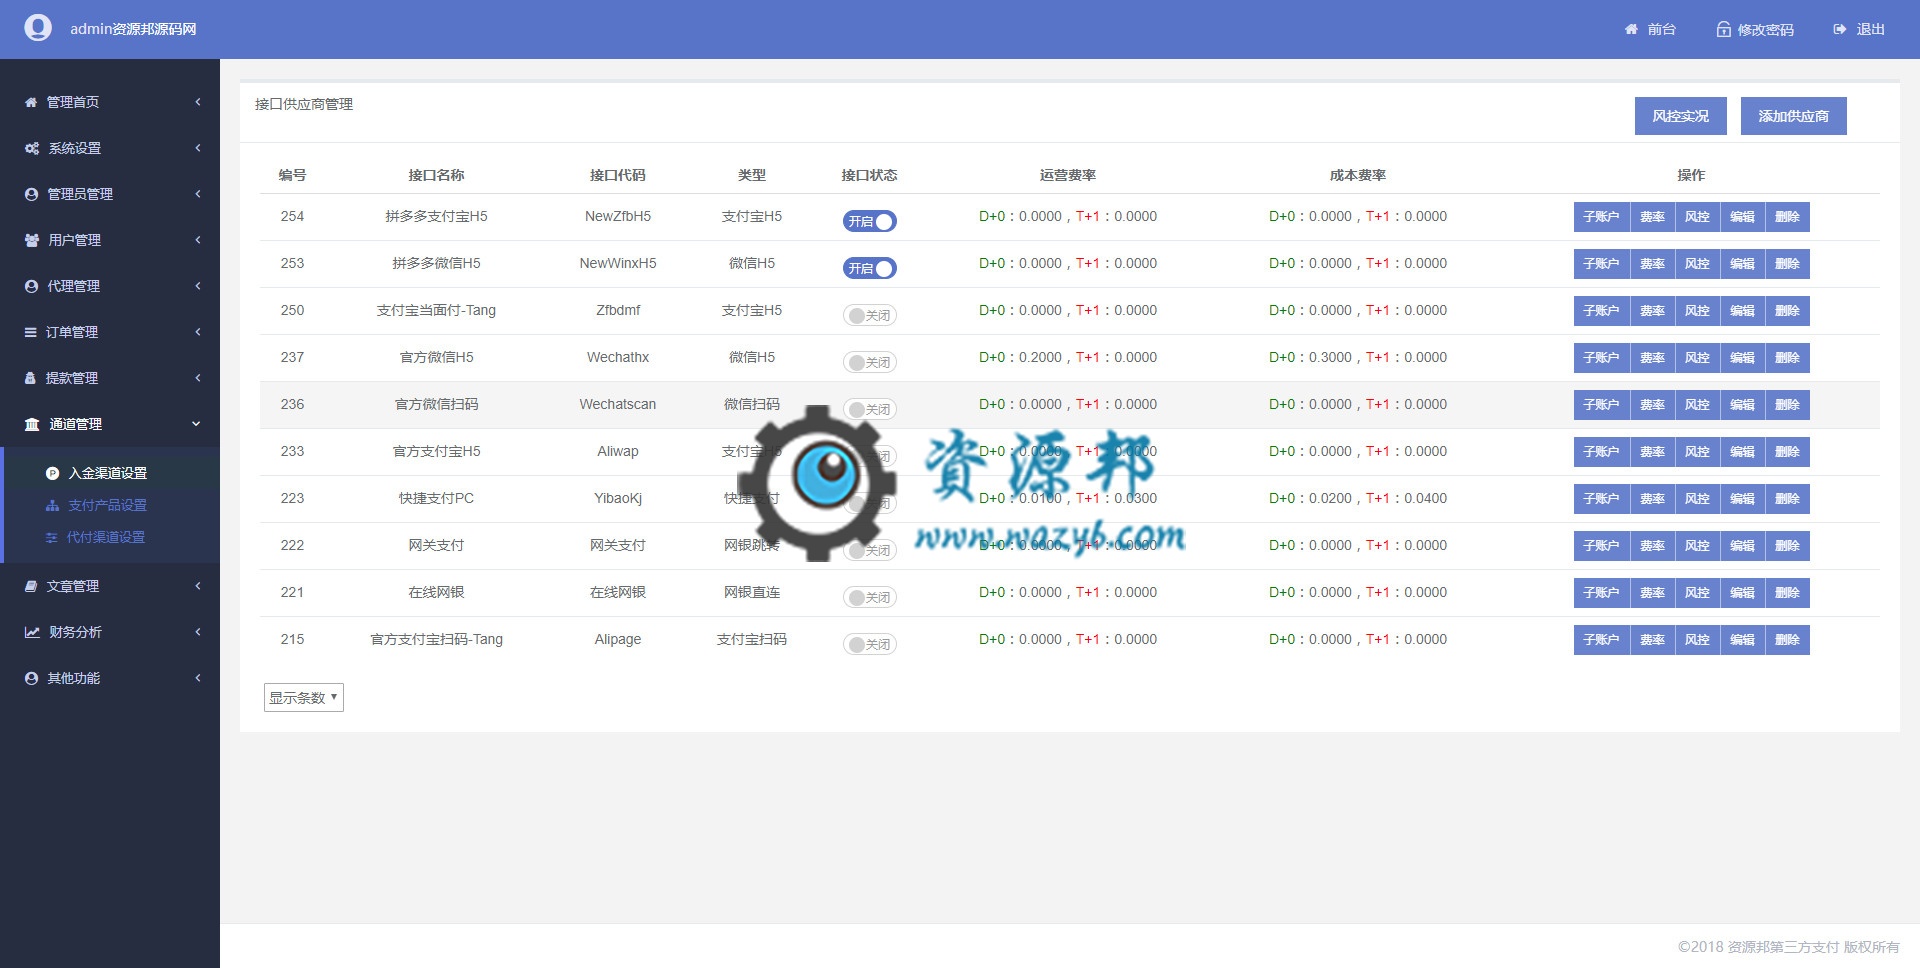This screenshot has height=968, width=1920.
Task: Click the circle icon beside 入金渠道设置
Action: click(x=53, y=473)
